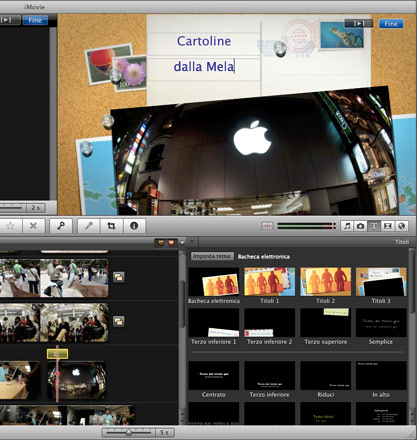Click the 'Cartoline' title text line
The width and height of the screenshot is (417, 440).
pyautogui.click(x=204, y=41)
